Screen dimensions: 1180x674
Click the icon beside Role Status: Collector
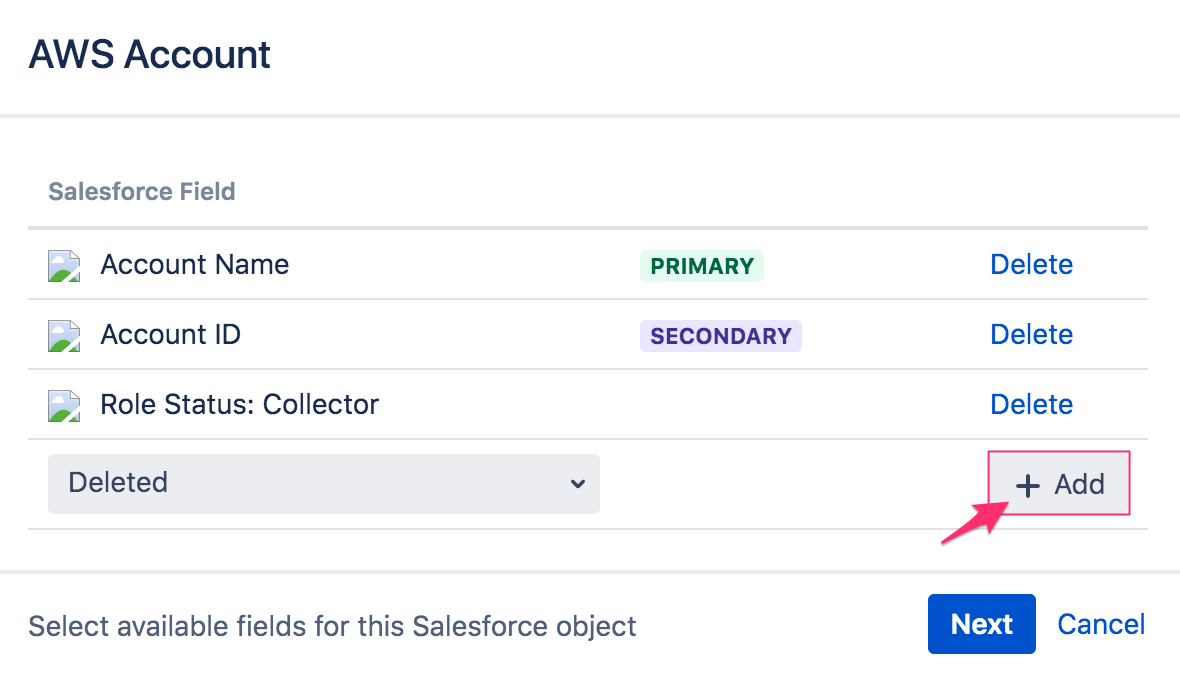pos(64,405)
